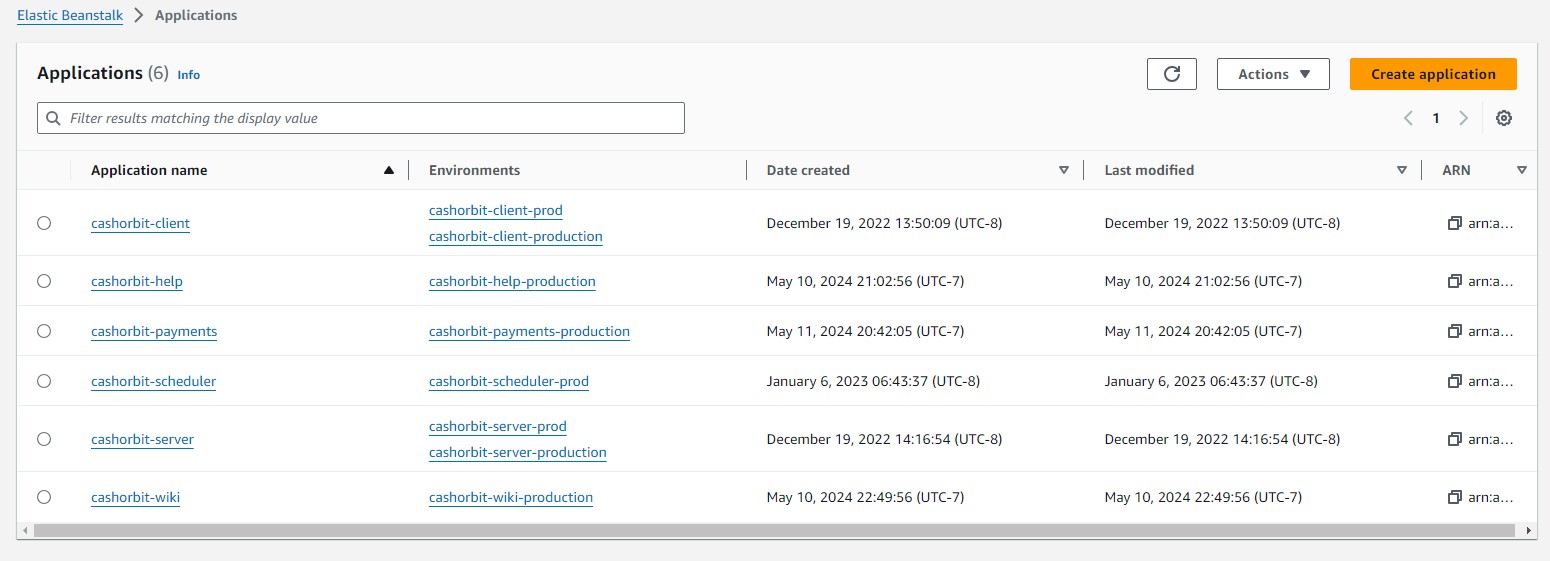This screenshot has height=561, width=1550.
Task: Select the cashorbit-payments radio button
Action: [44, 331]
